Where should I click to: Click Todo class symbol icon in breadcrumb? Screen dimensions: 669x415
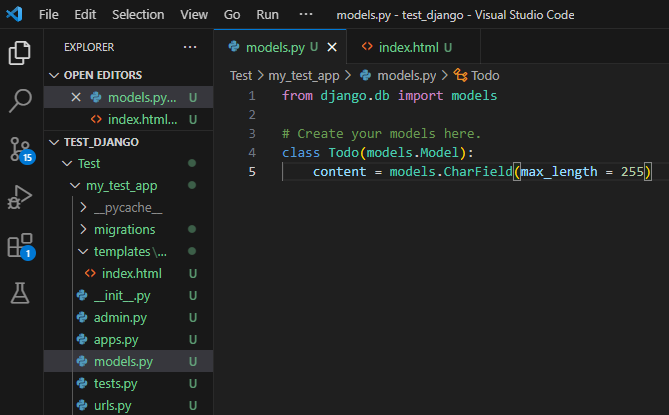click(460, 75)
